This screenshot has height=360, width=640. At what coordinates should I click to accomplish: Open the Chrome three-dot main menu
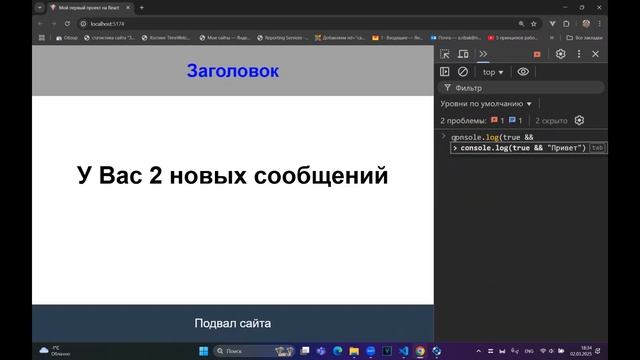(599, 24)
